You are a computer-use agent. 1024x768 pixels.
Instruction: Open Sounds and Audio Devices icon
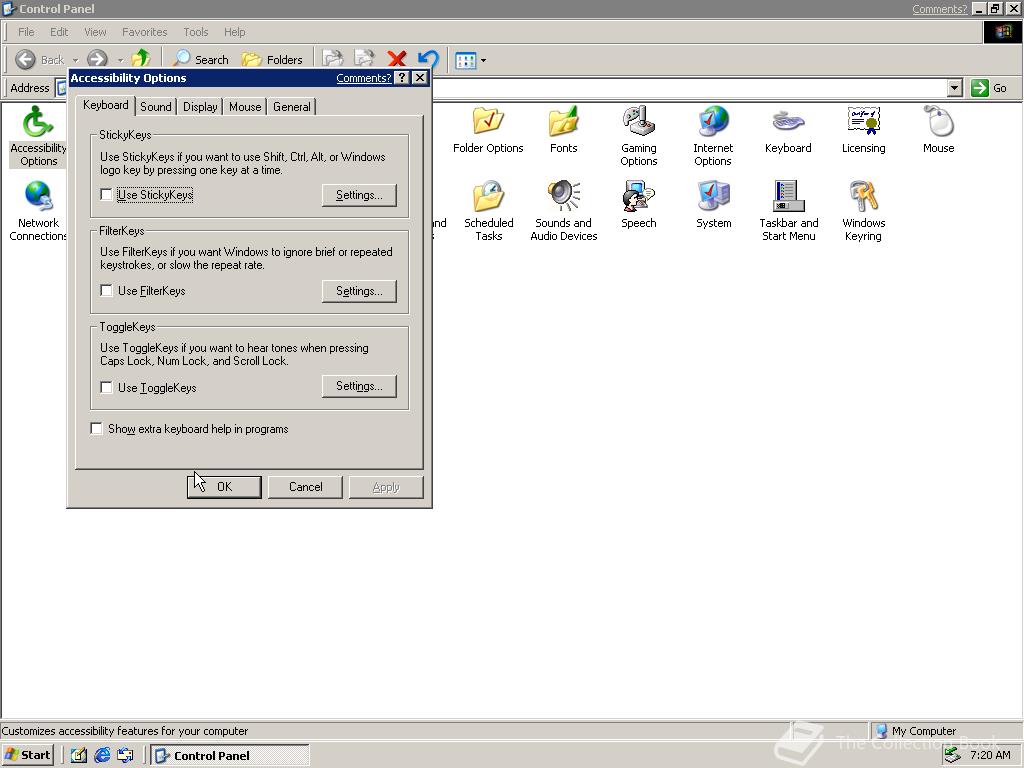pos(564,211)
